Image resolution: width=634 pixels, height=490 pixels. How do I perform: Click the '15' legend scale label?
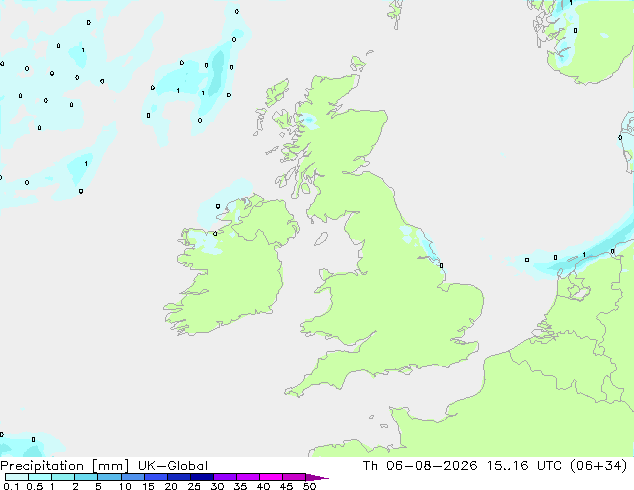coord(148,486)
